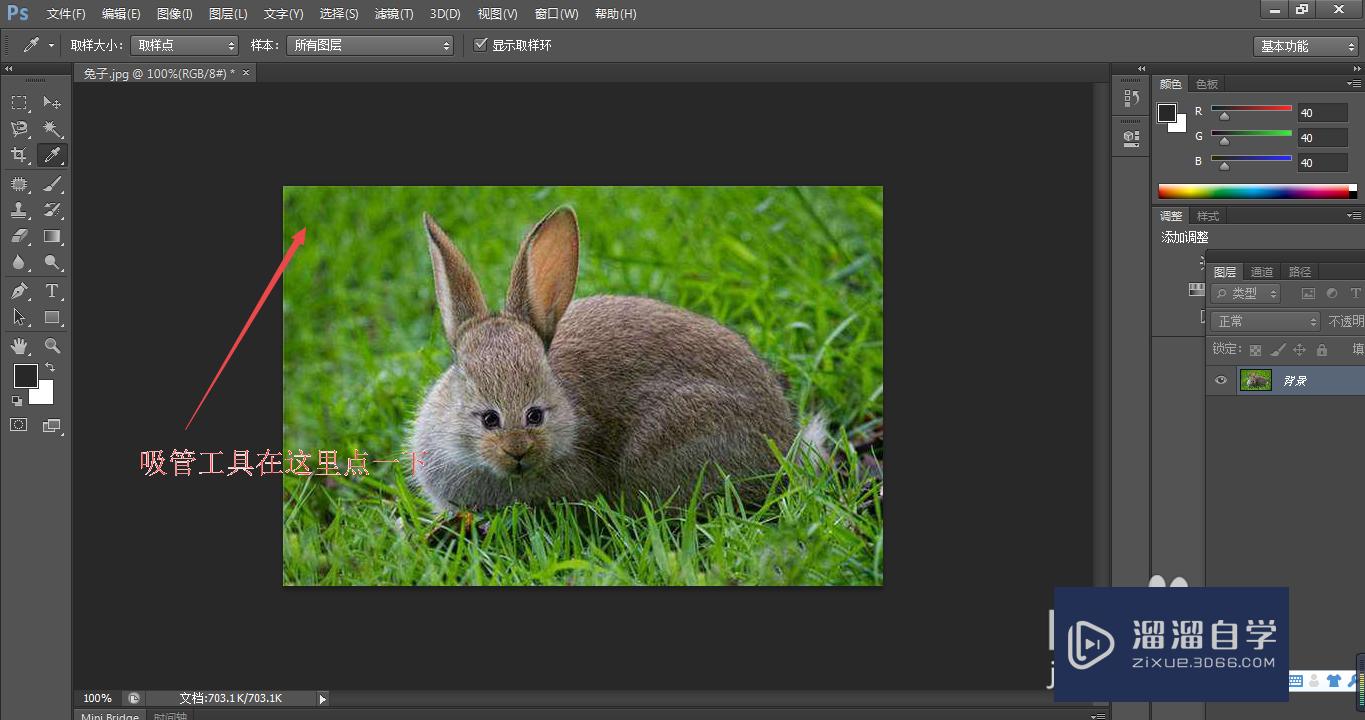
Task: Open the status bar info arrow menu
Action: 322,699
